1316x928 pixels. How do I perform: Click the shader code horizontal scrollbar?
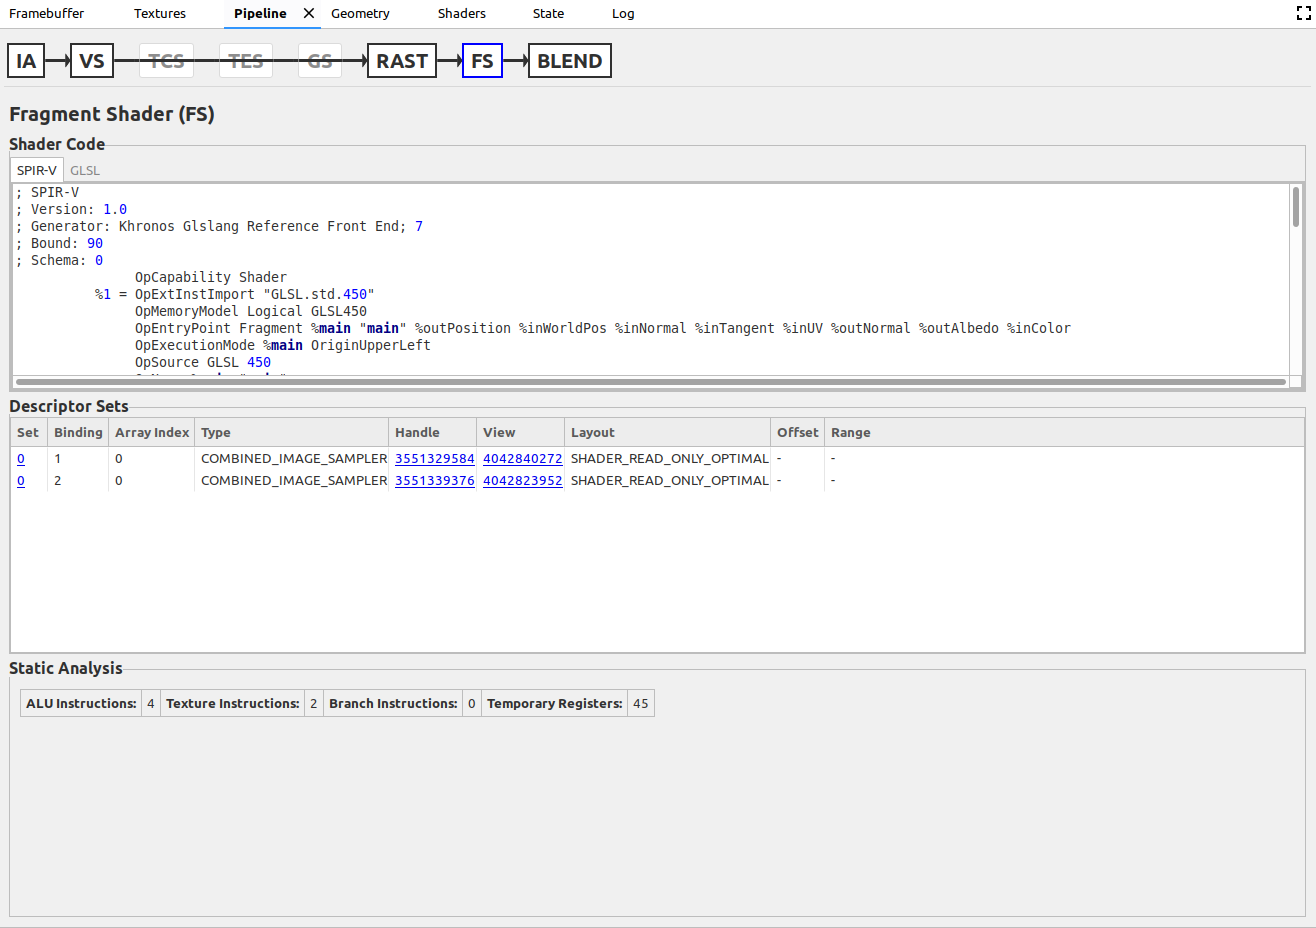[650, 382]
